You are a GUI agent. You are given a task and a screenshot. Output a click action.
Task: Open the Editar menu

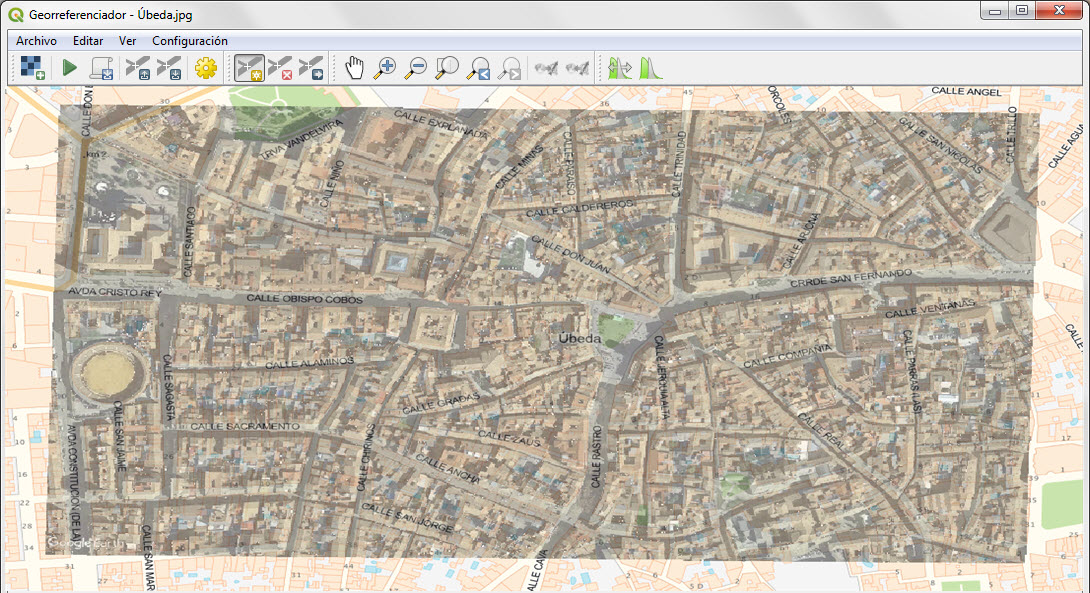tap(88, 41)
